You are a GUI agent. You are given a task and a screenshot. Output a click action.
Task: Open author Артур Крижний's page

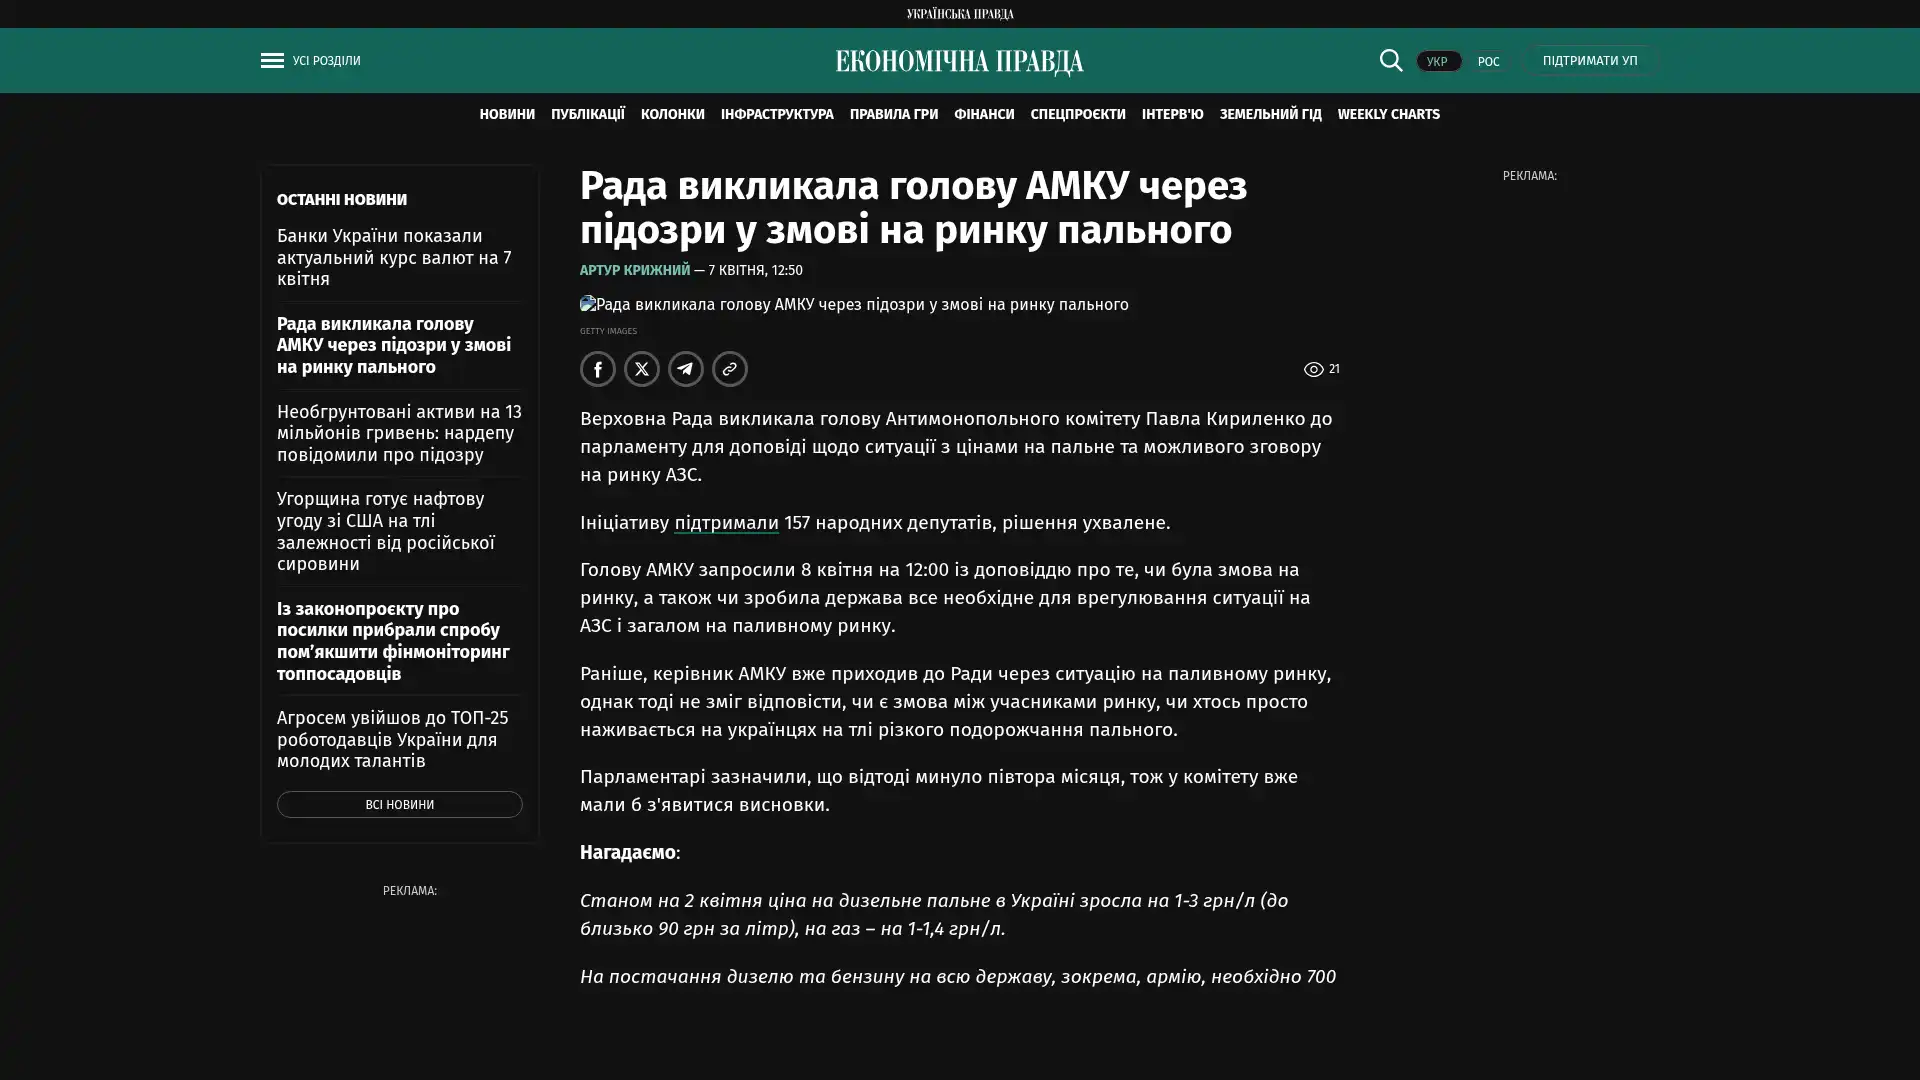(635, 271)
